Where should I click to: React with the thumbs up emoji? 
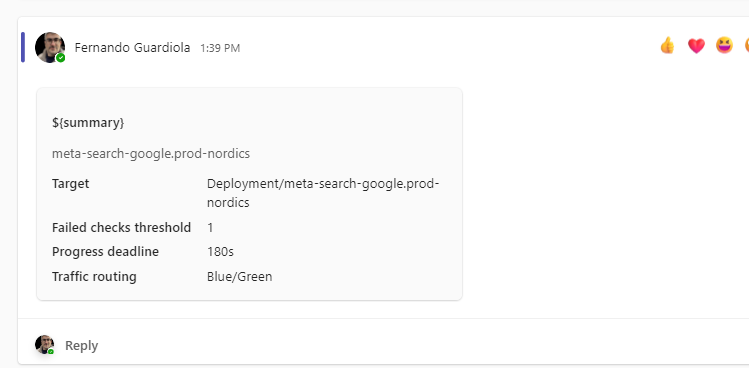pyautogui.click(x=667, y=45)
